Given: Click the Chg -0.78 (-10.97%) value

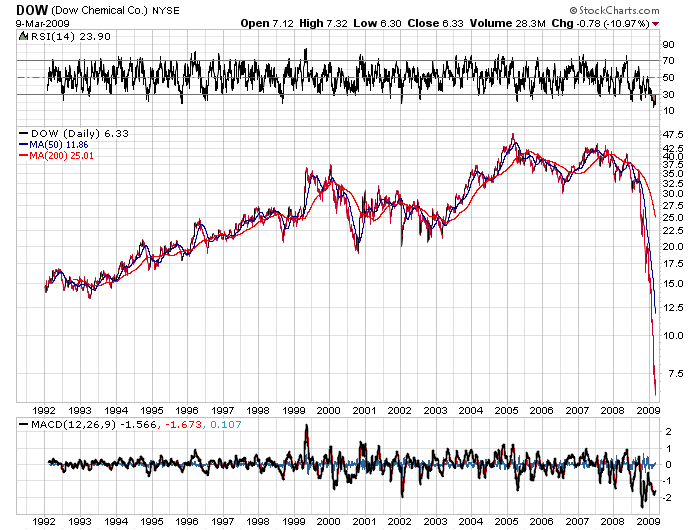Looking at the screenshot, I should pos(600,23).
